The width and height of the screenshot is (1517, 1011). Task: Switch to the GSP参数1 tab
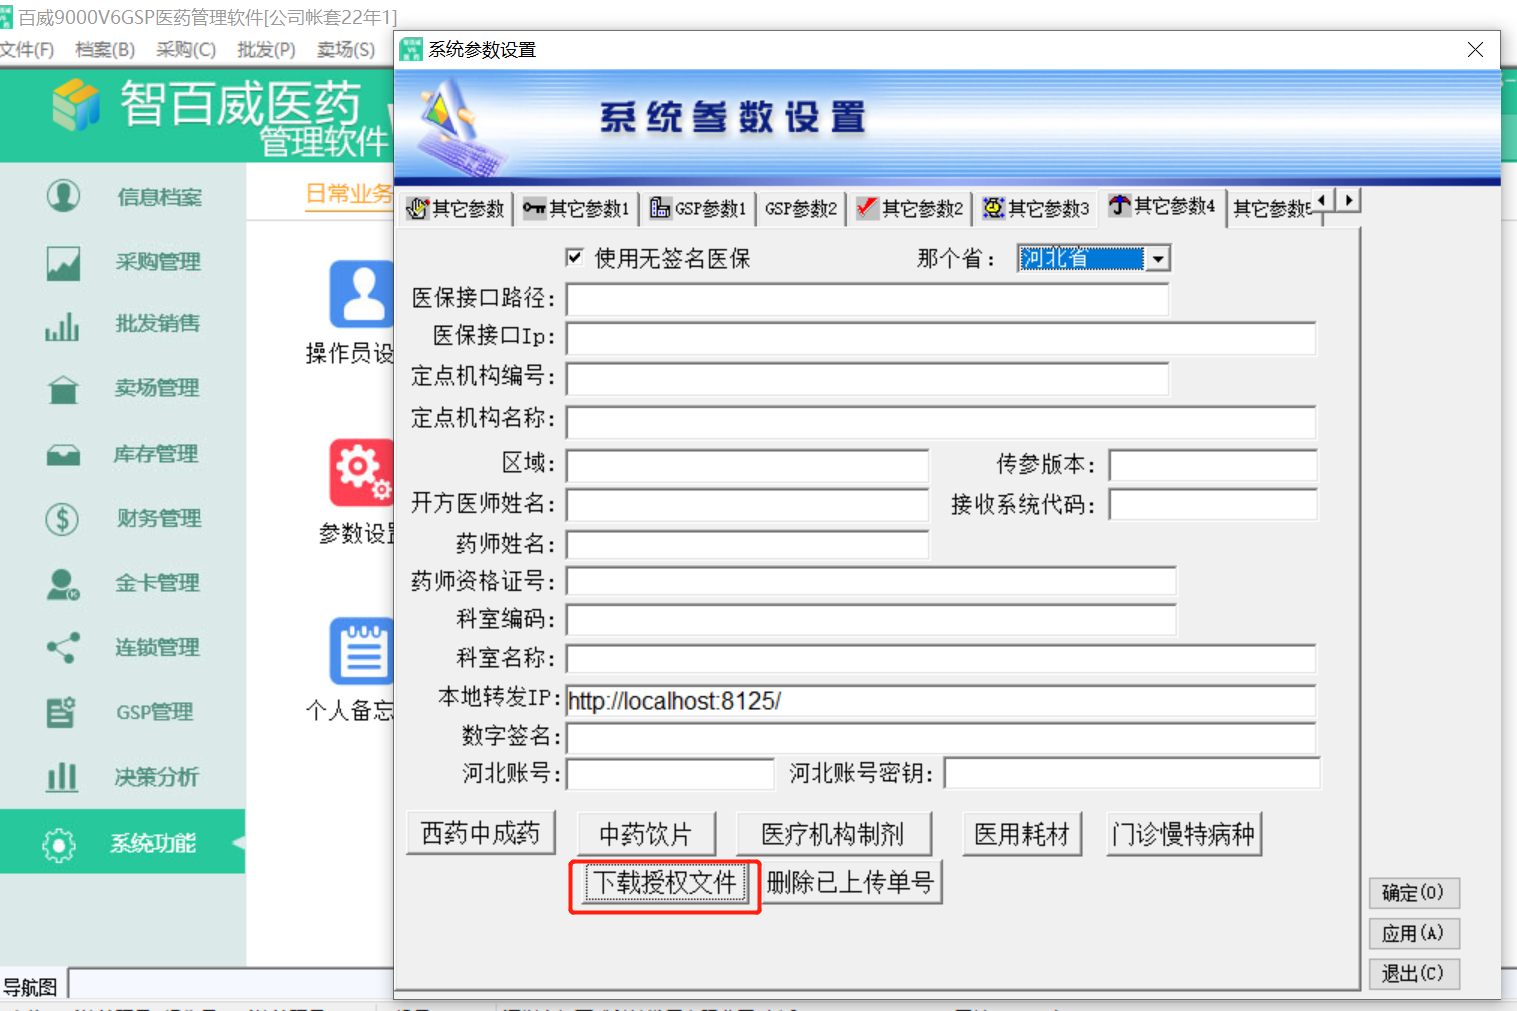(x=698, y=208)
